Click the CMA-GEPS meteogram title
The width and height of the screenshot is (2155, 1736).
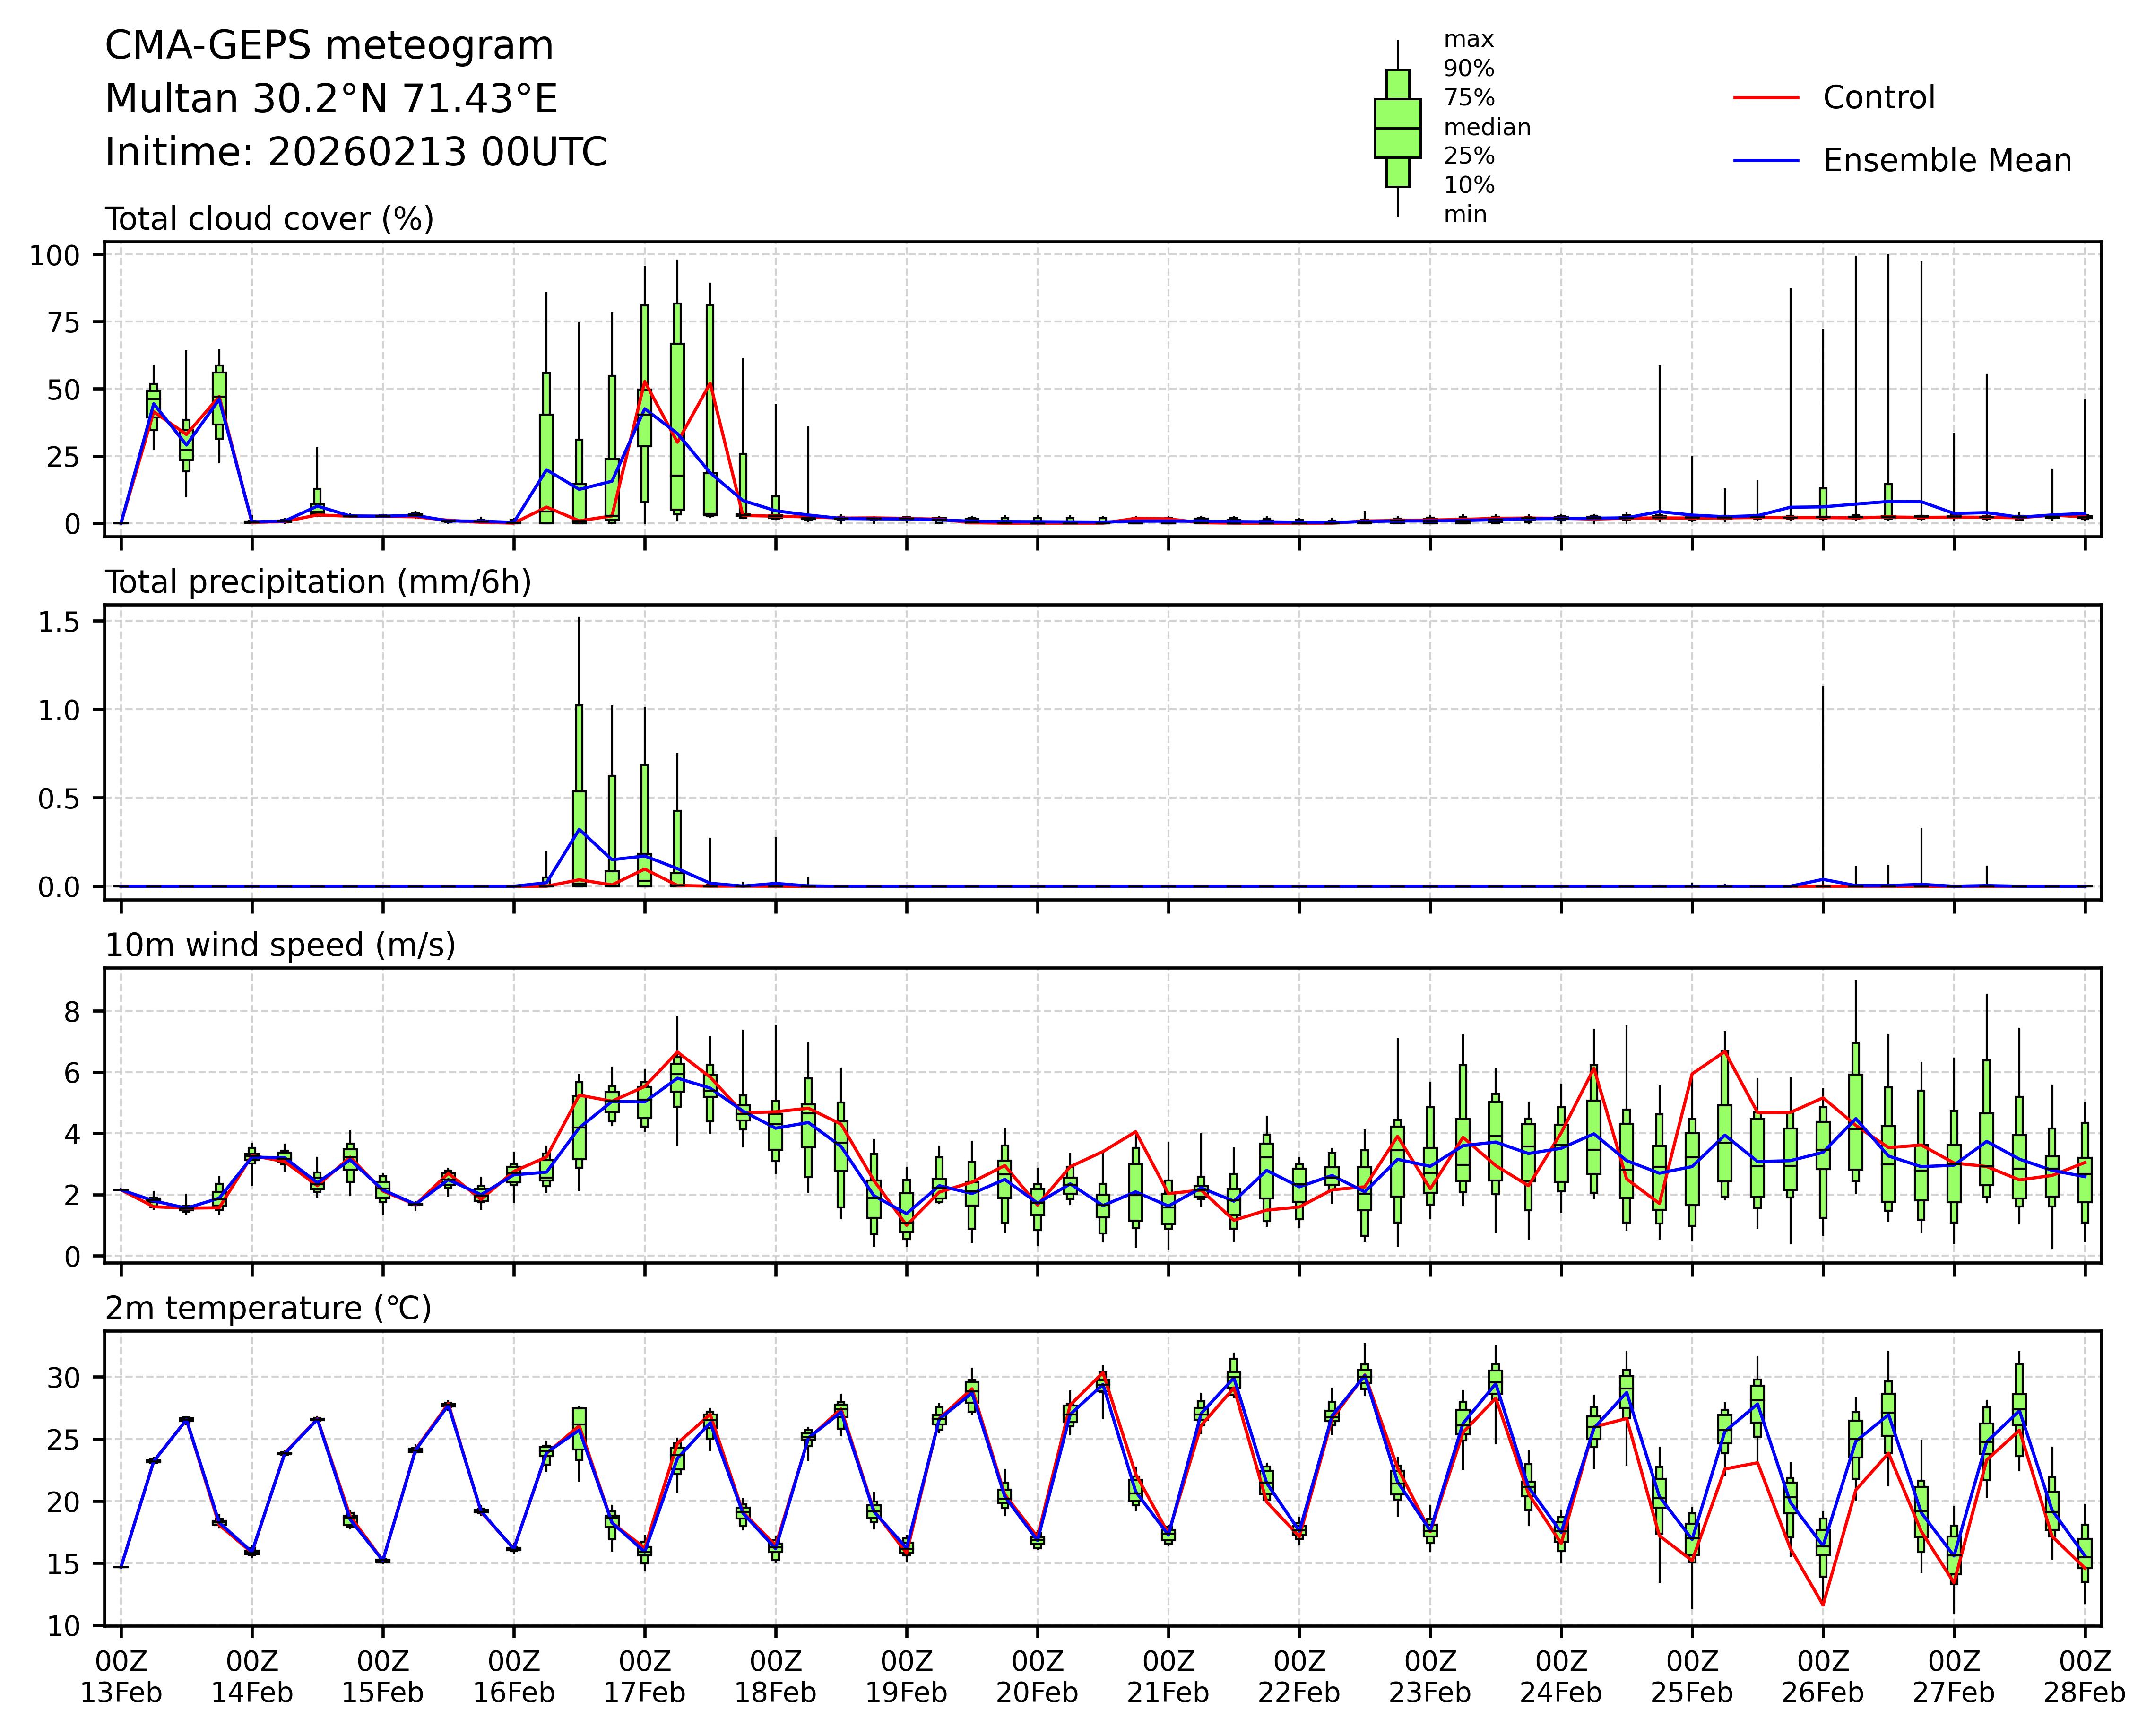tap(329, 46)
